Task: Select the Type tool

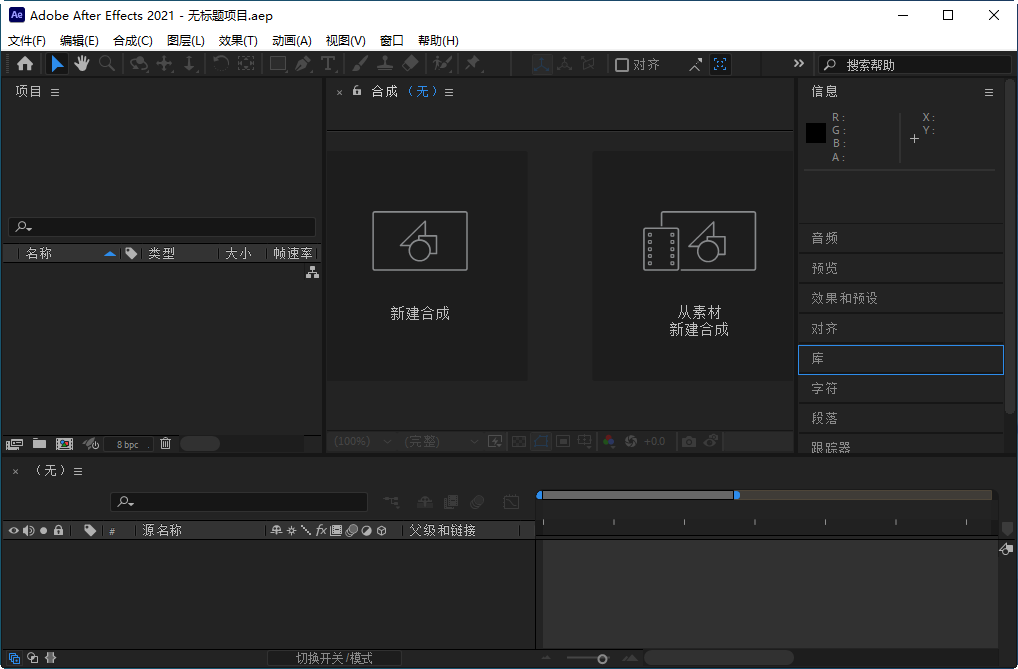Action: pos(327,63)
